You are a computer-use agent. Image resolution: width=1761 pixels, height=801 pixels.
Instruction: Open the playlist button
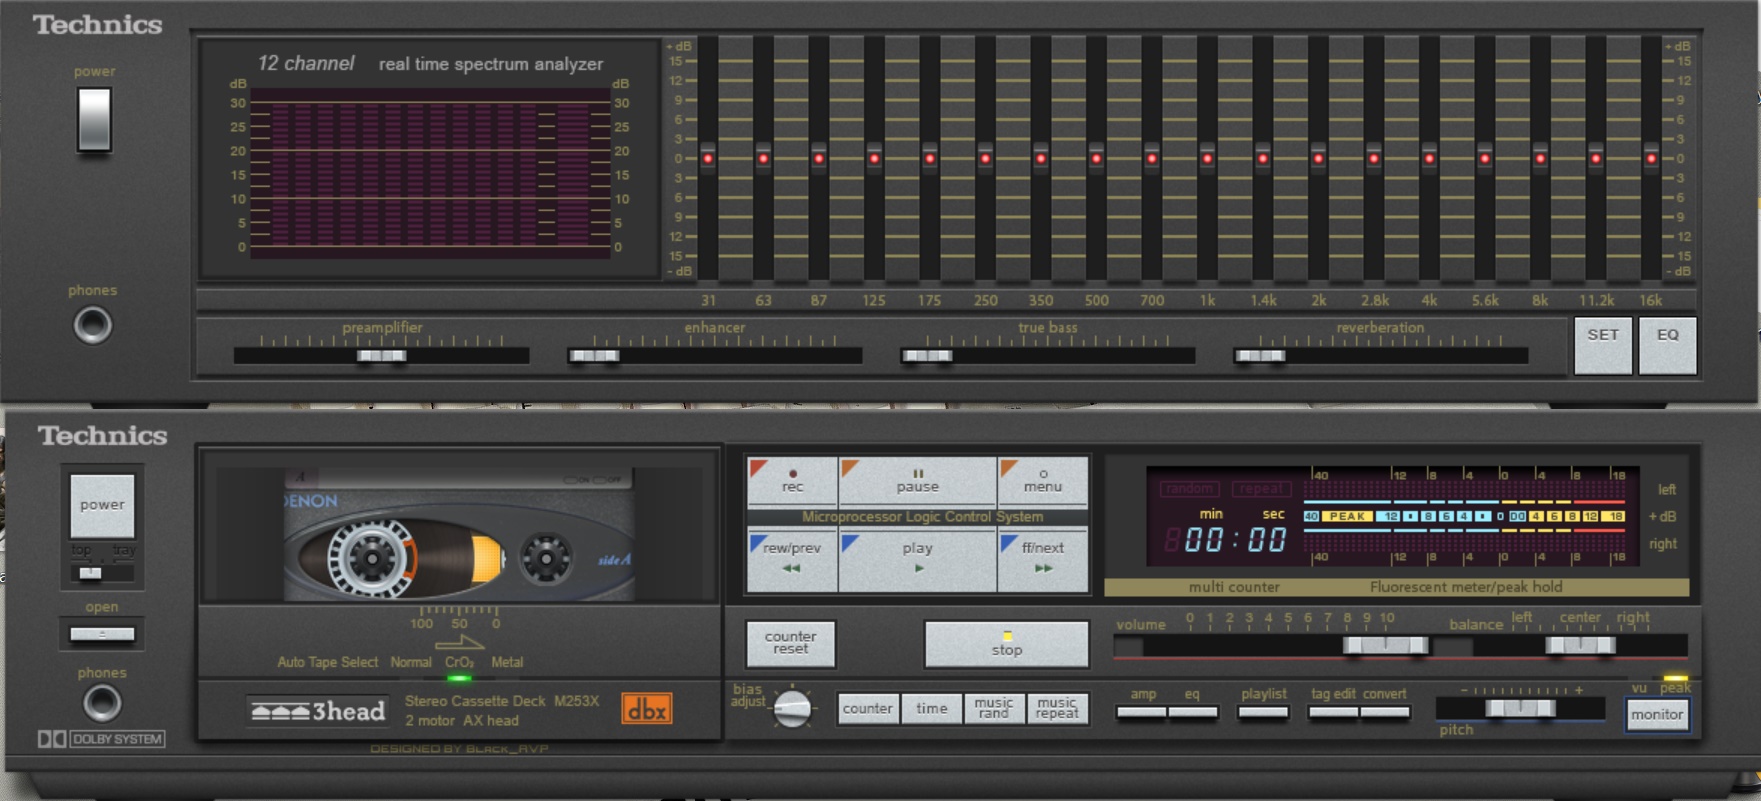[1263, 712]
